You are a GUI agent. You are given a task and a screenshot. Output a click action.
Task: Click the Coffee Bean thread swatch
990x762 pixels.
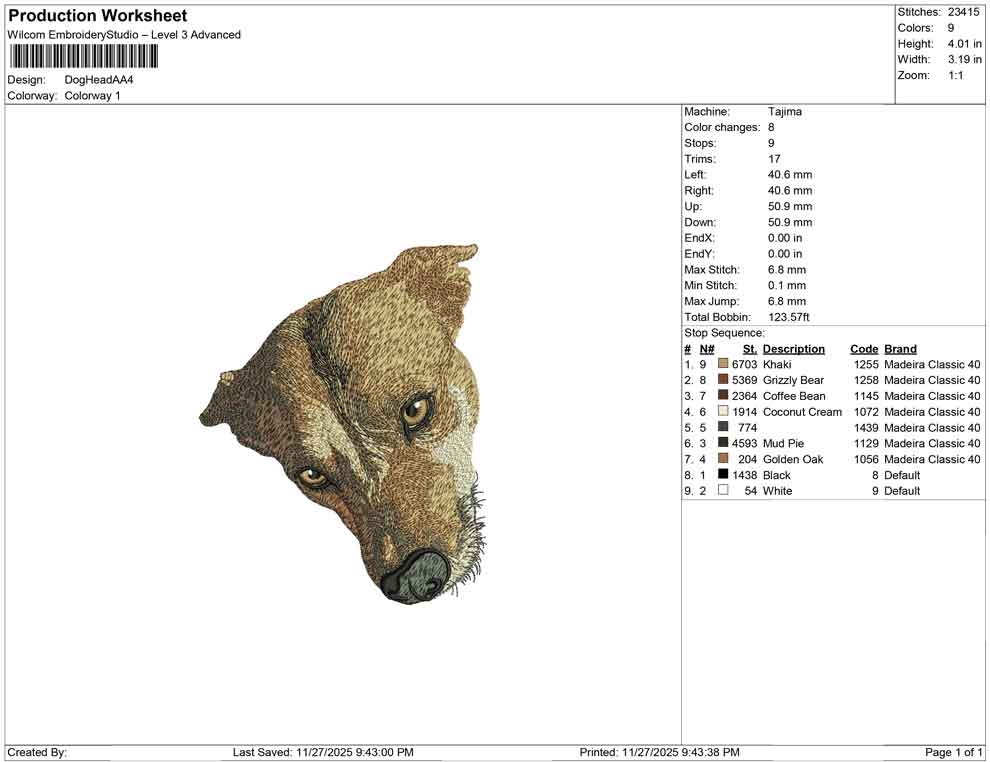tap(722, 396)
